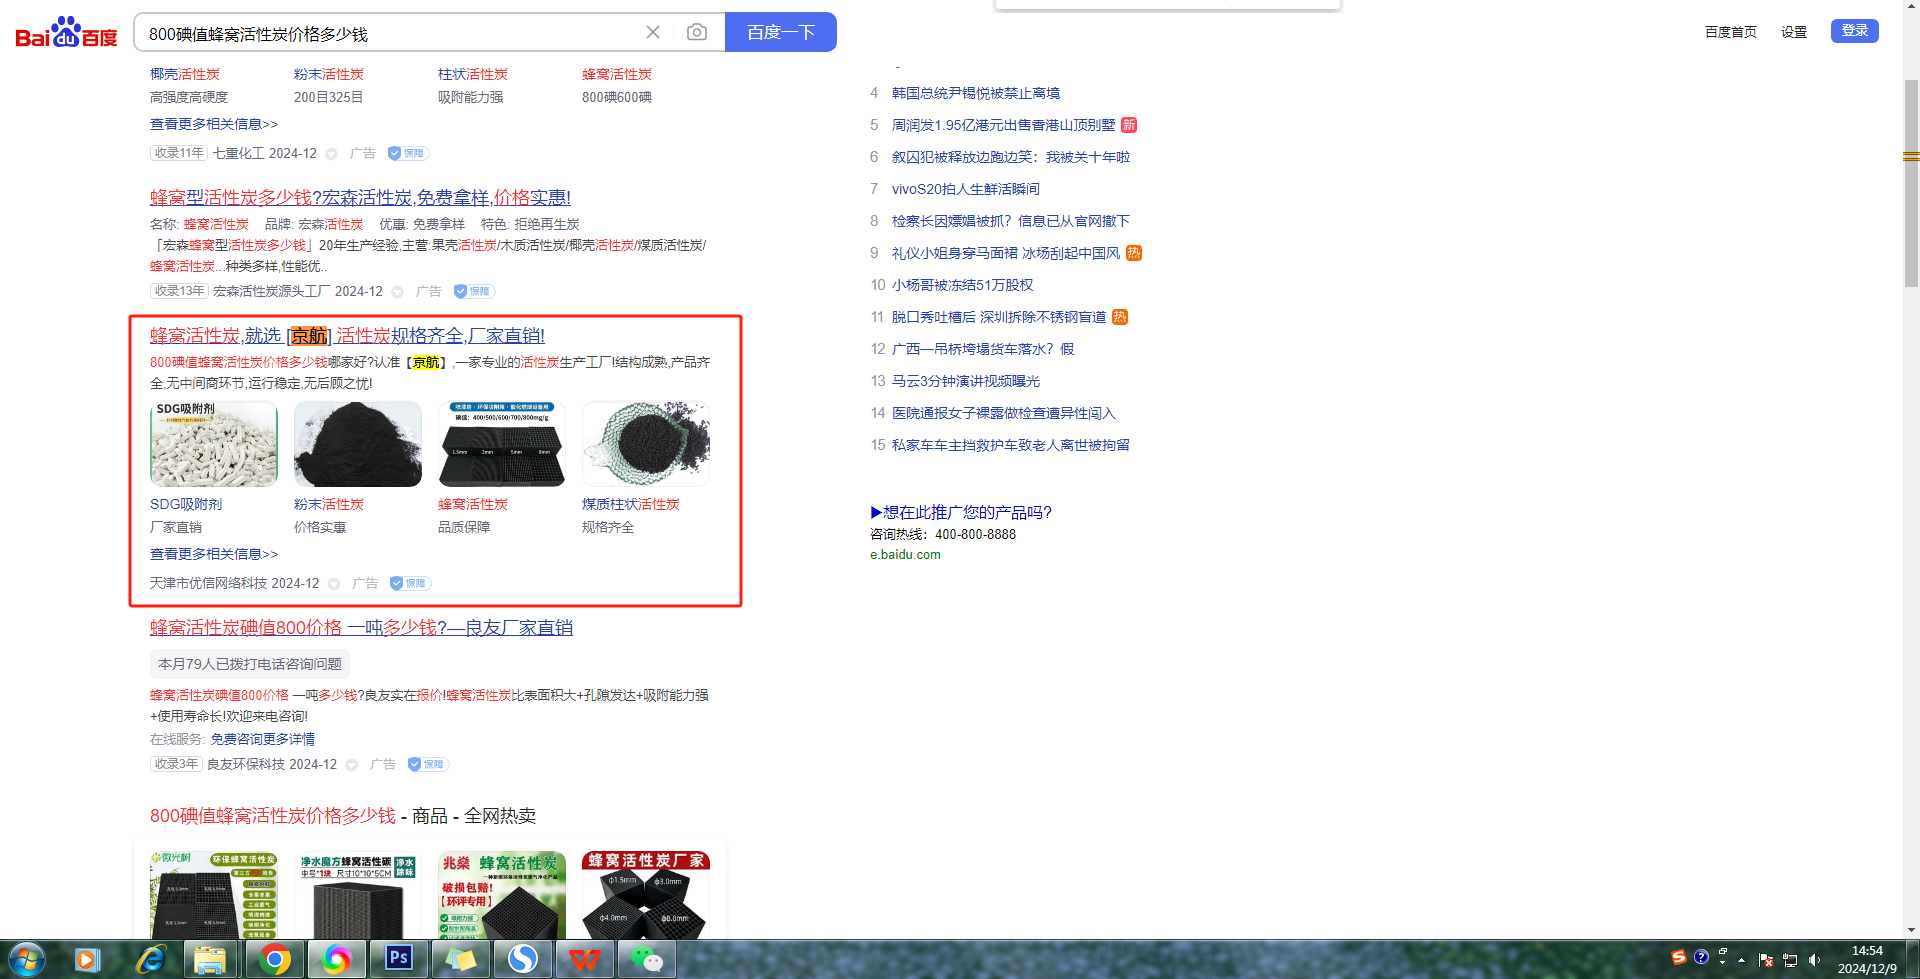Open the 净水魔方蜂窝活性碳 product image
Image resolution: width=1920 pixels, height=979 pixels.
[358, 895]
